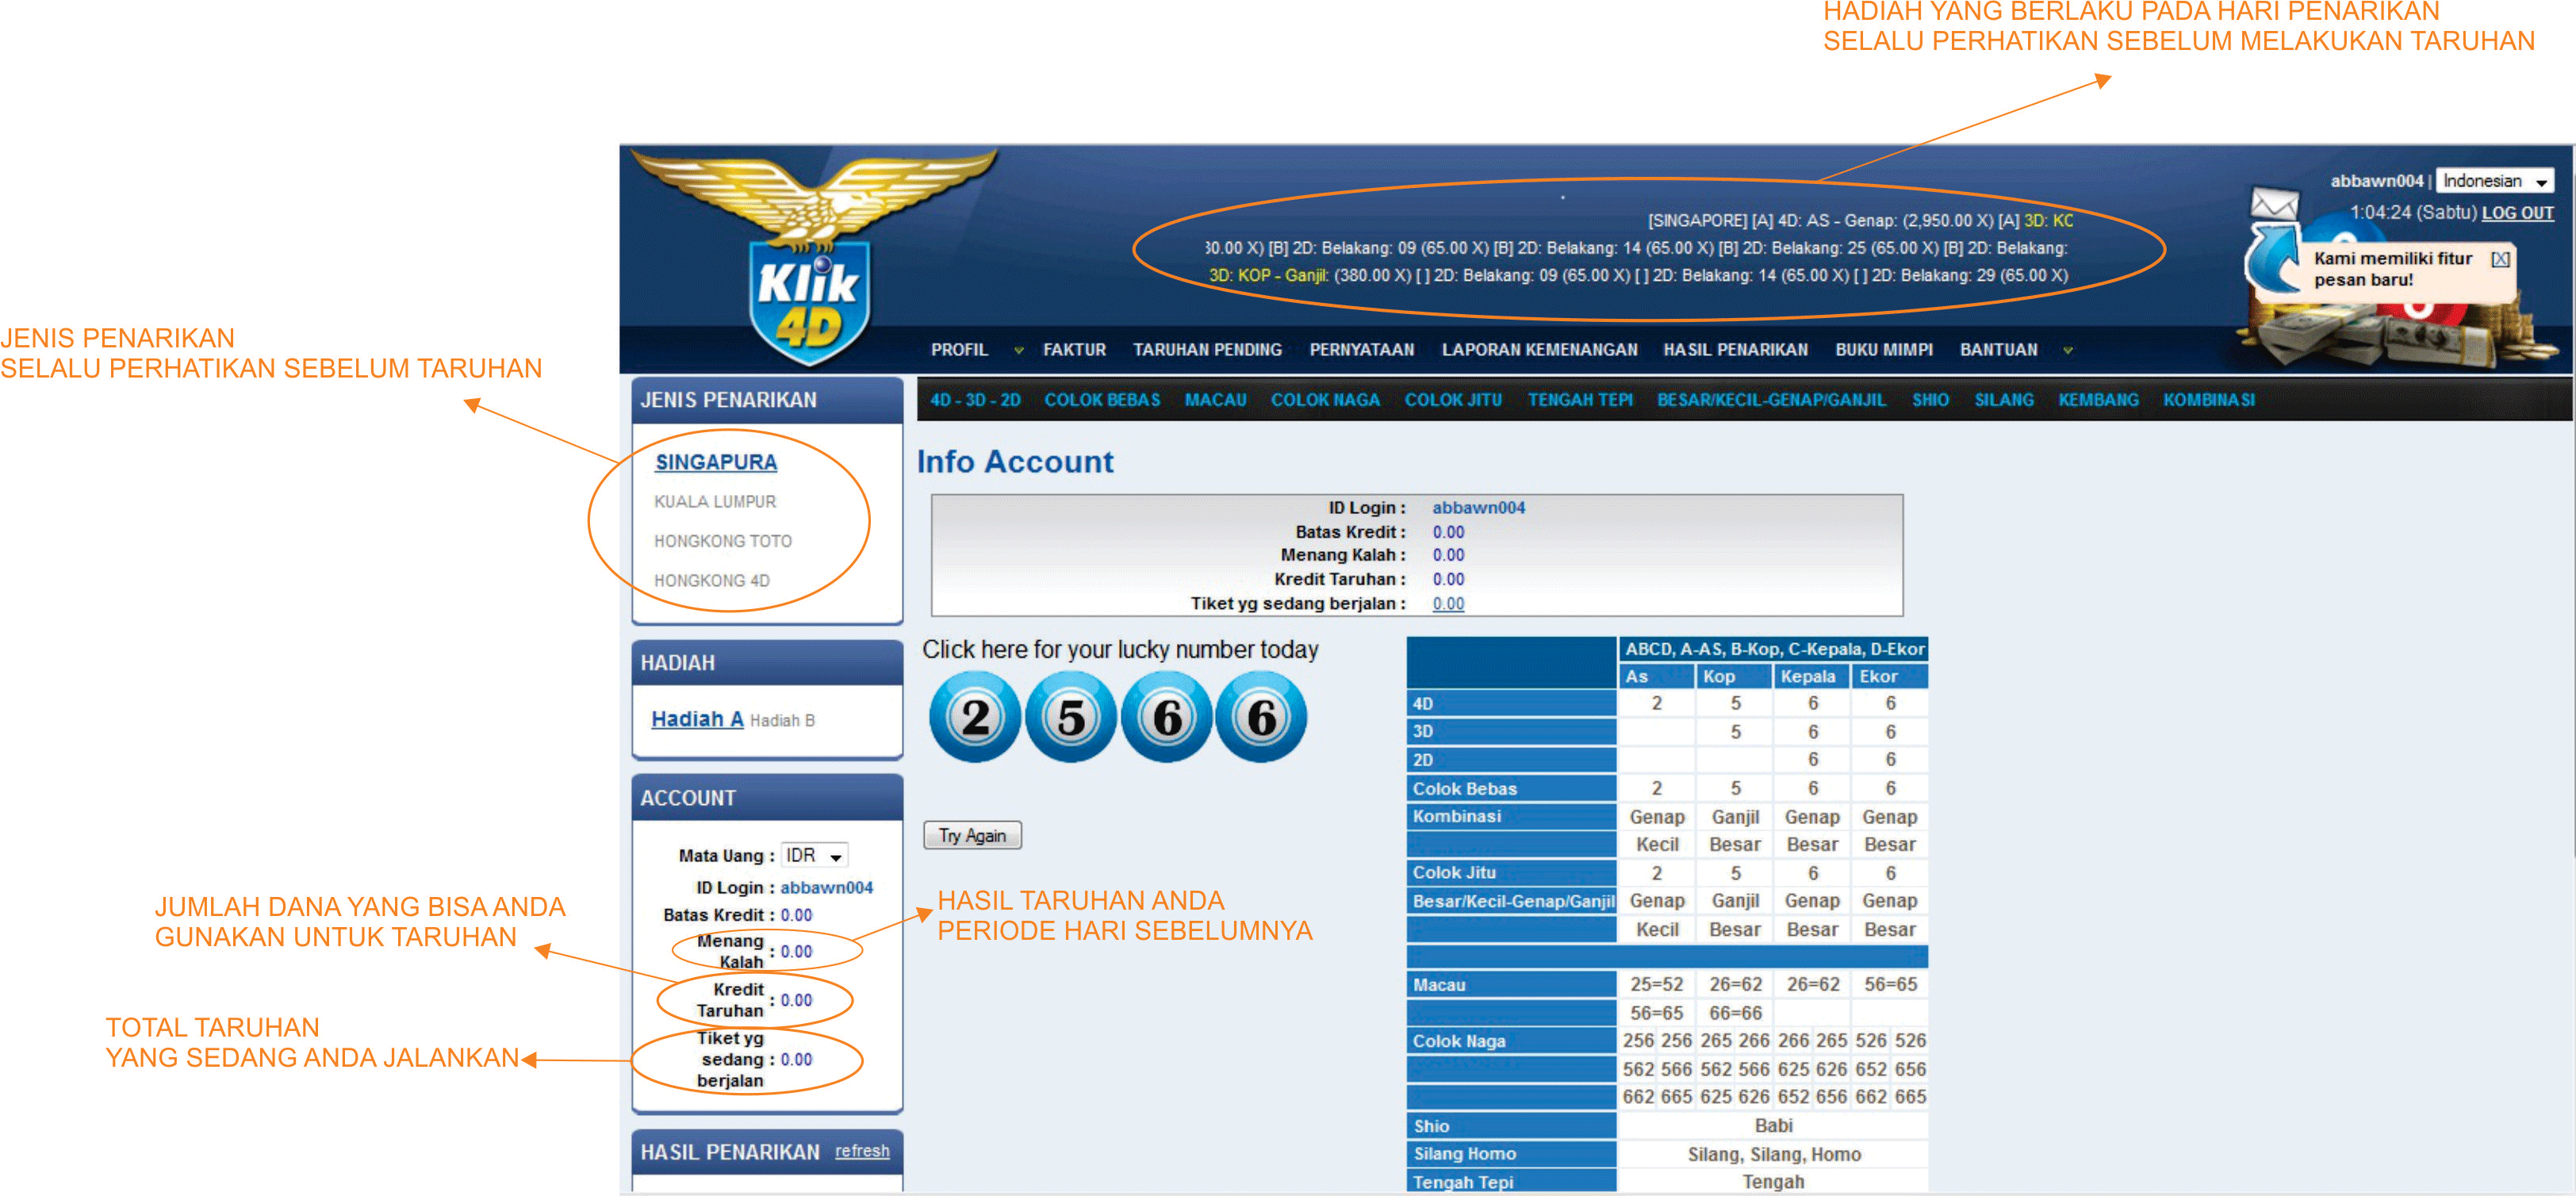Click abbawn004 ID Login in Account panel
Image resolution: width=2576 pixels, height=1196 pixels.
[826, 888]
